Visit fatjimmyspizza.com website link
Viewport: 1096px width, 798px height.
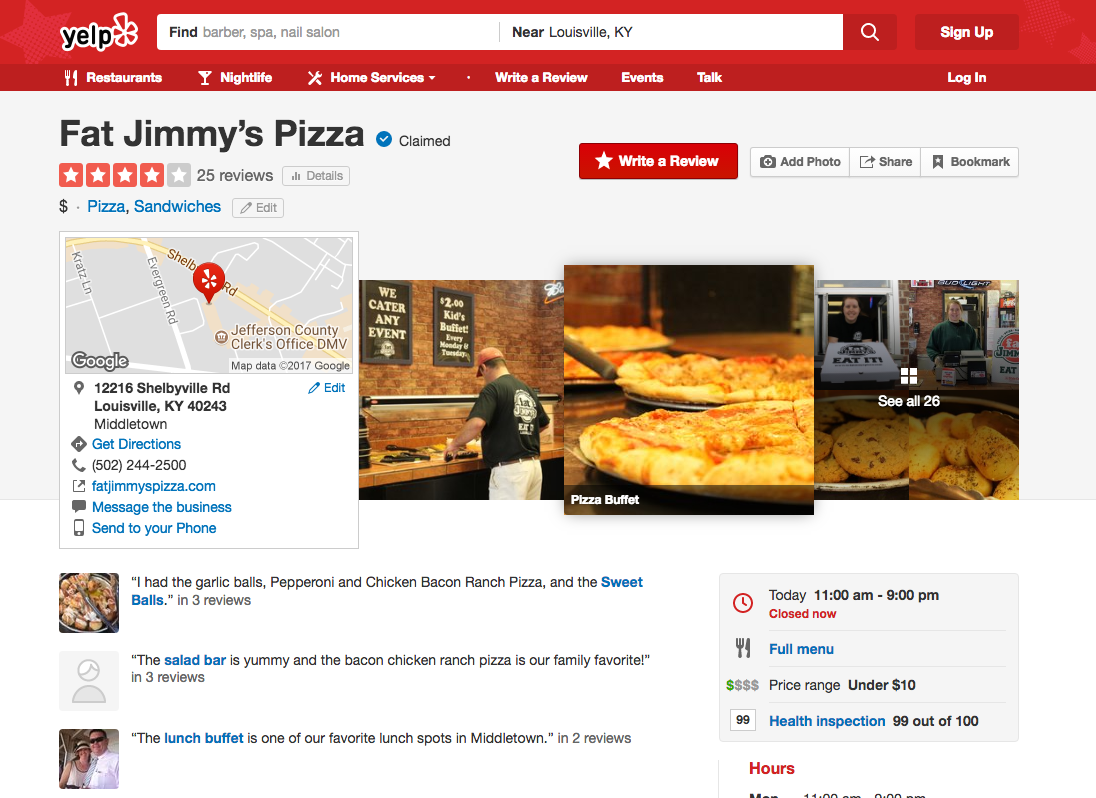[x=154, y=486]
